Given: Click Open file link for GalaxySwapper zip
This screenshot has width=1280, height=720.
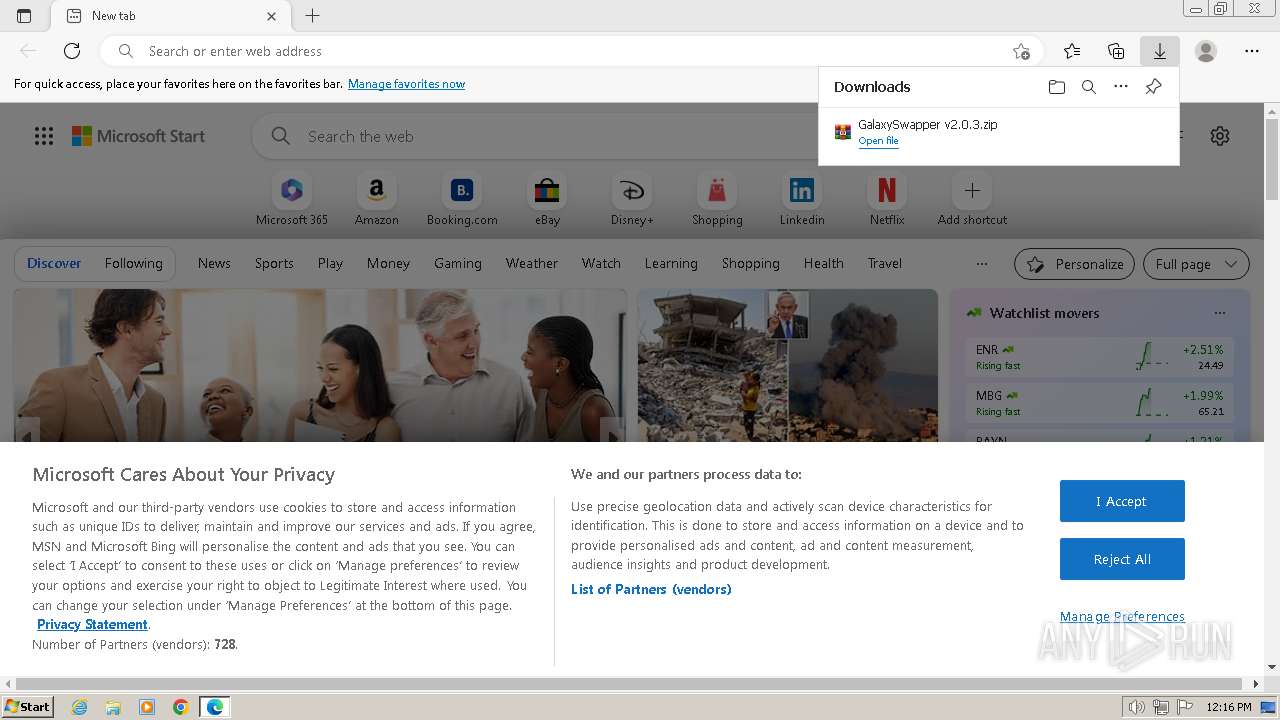Looking at the screenshot, I should 878,141.
